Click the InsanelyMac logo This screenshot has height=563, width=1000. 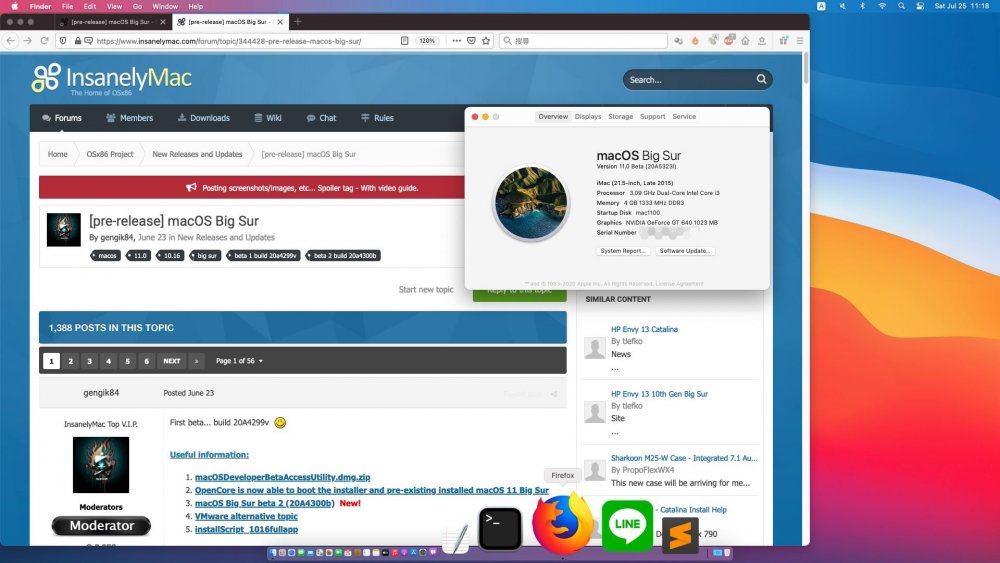pyautogui.click(x=112, y=79)
